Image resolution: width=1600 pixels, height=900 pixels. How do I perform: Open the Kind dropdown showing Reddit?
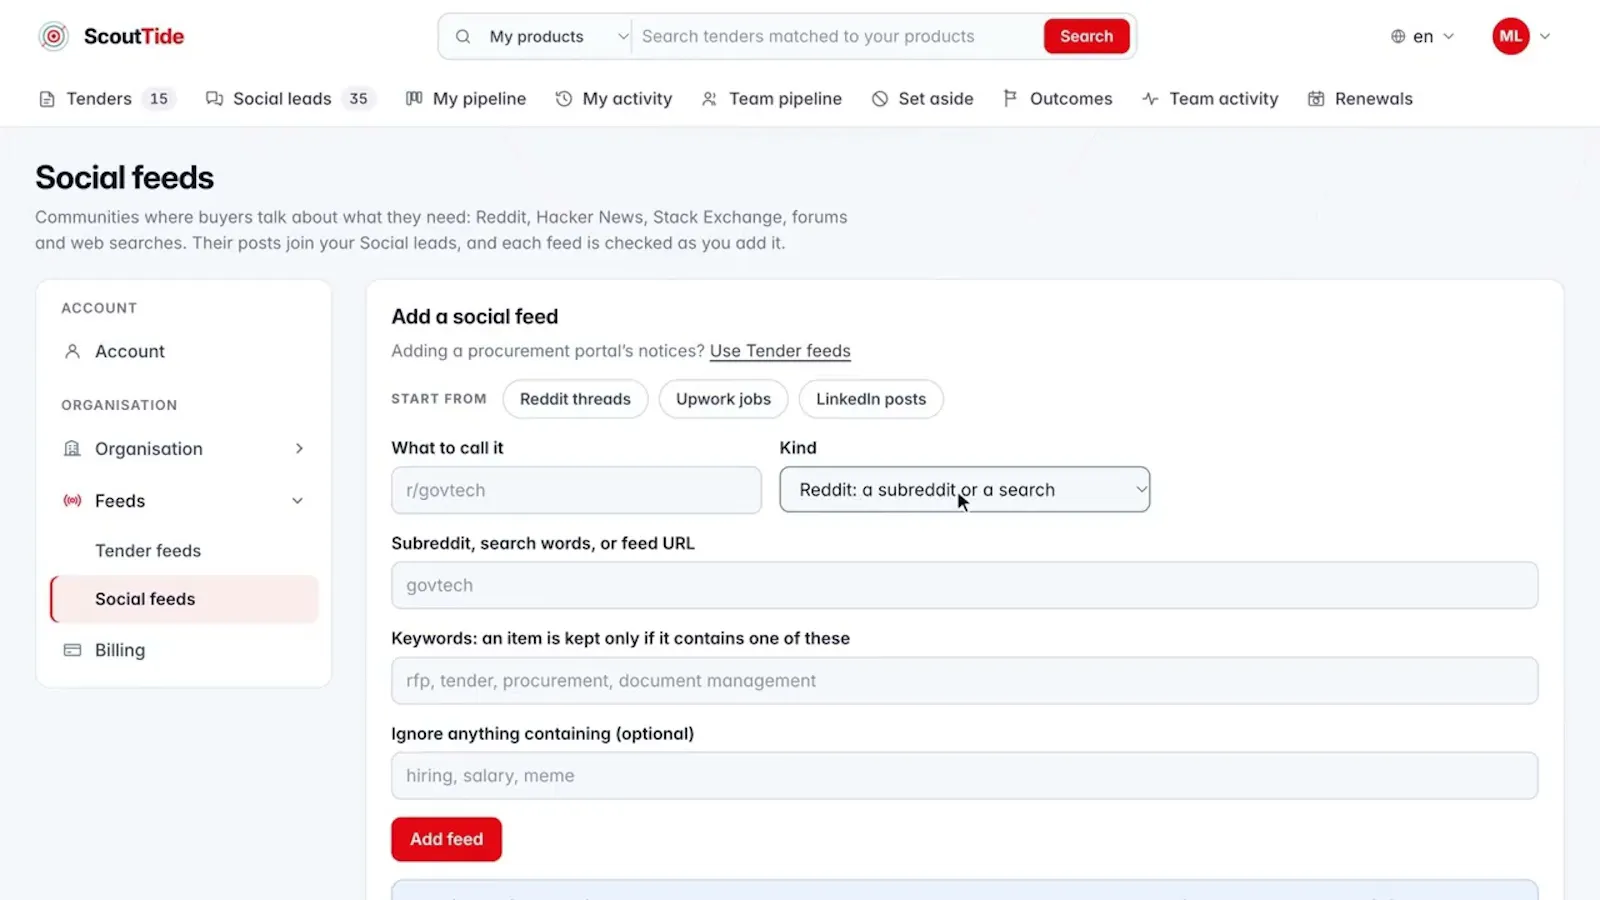pyautogui.click(x=965, y=490)
